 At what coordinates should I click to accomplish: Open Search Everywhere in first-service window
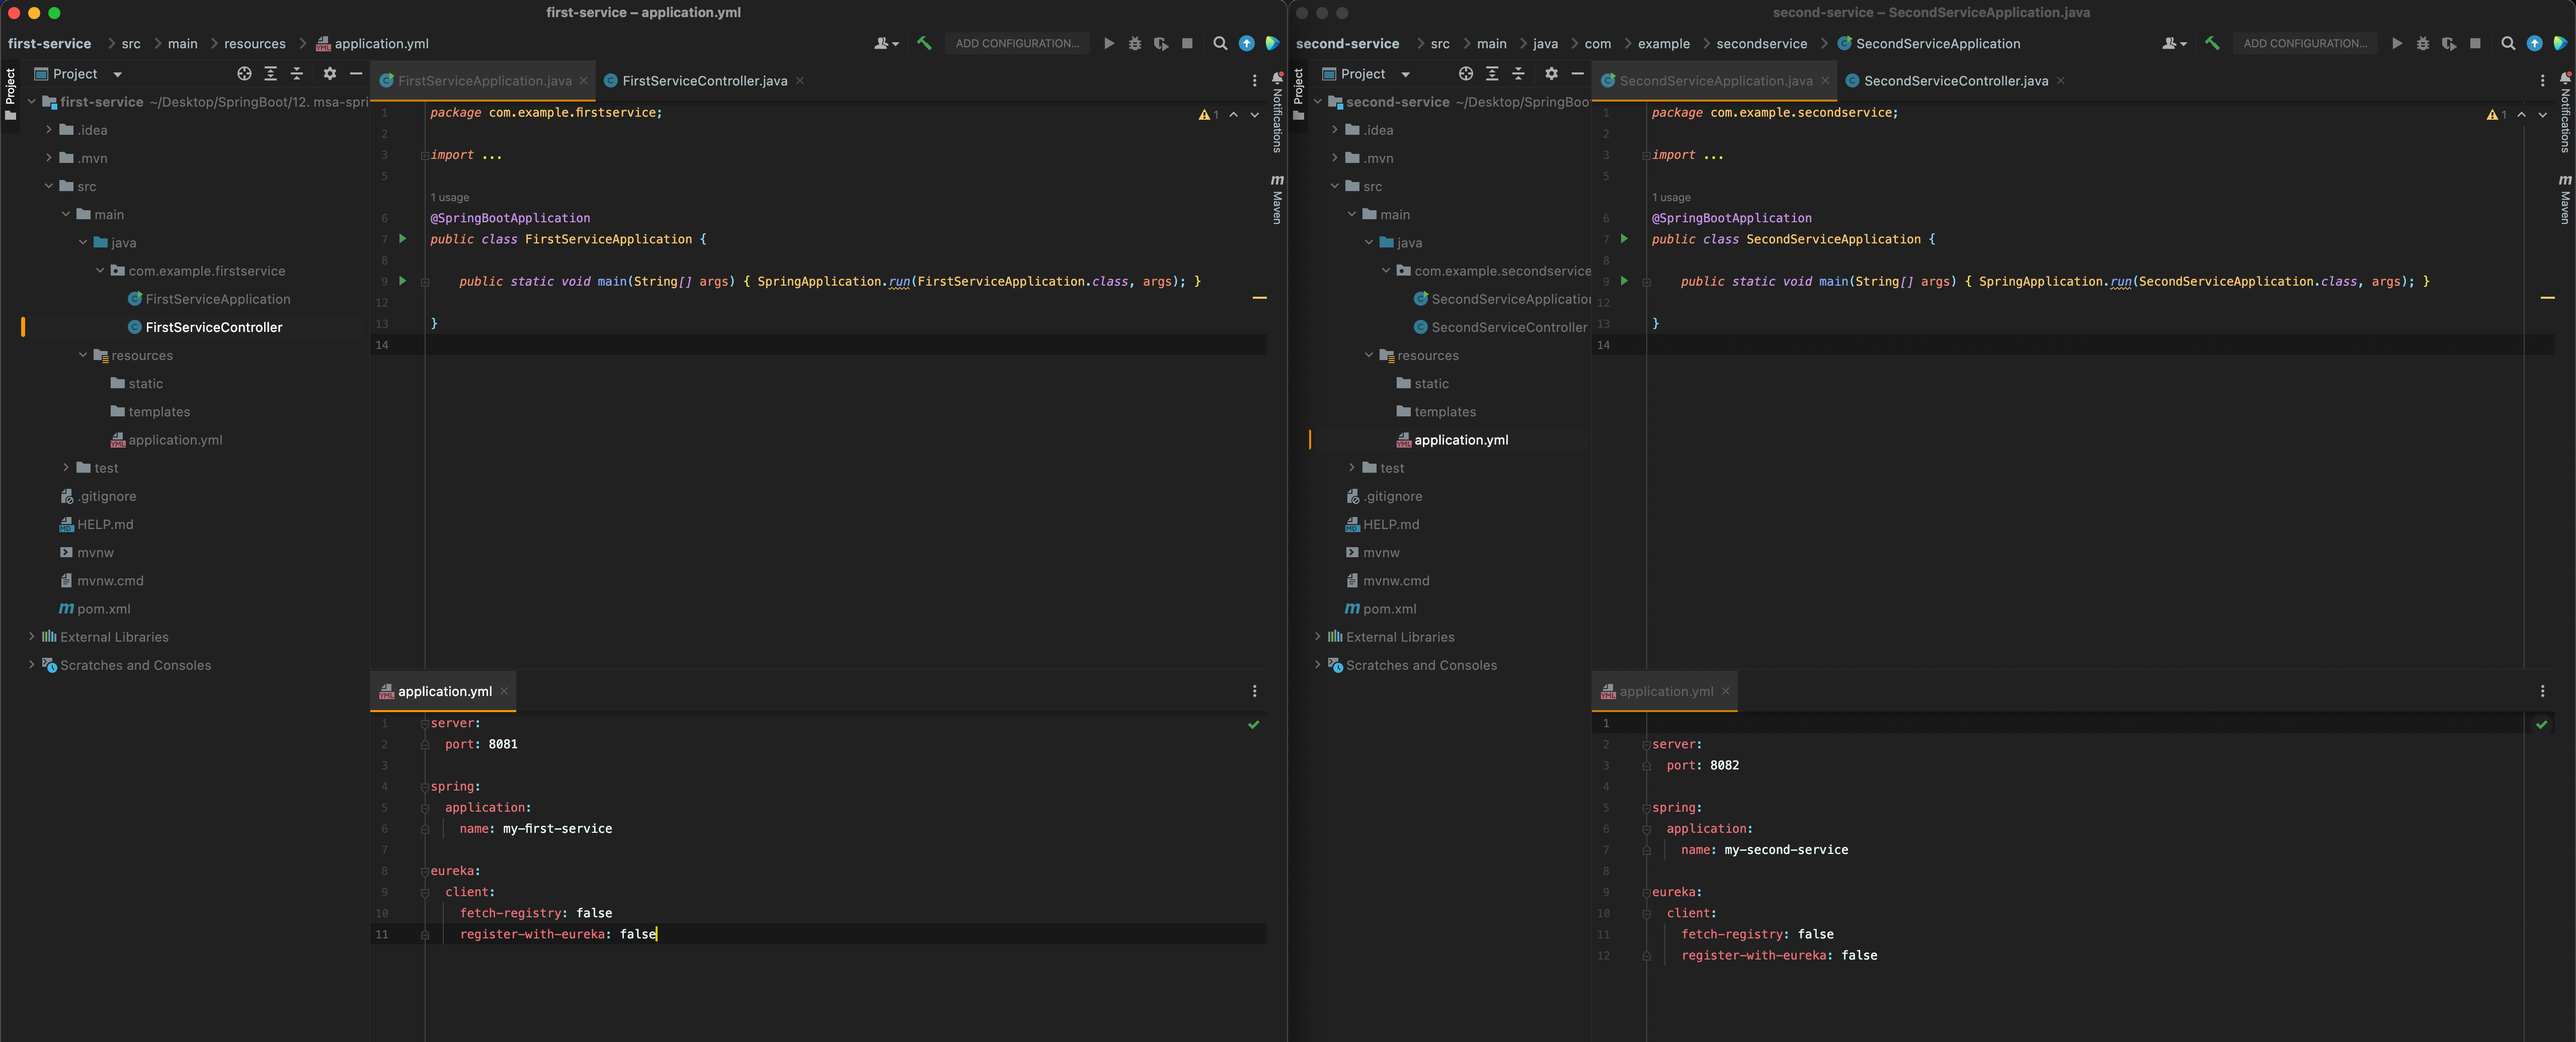coord(1220,43)
